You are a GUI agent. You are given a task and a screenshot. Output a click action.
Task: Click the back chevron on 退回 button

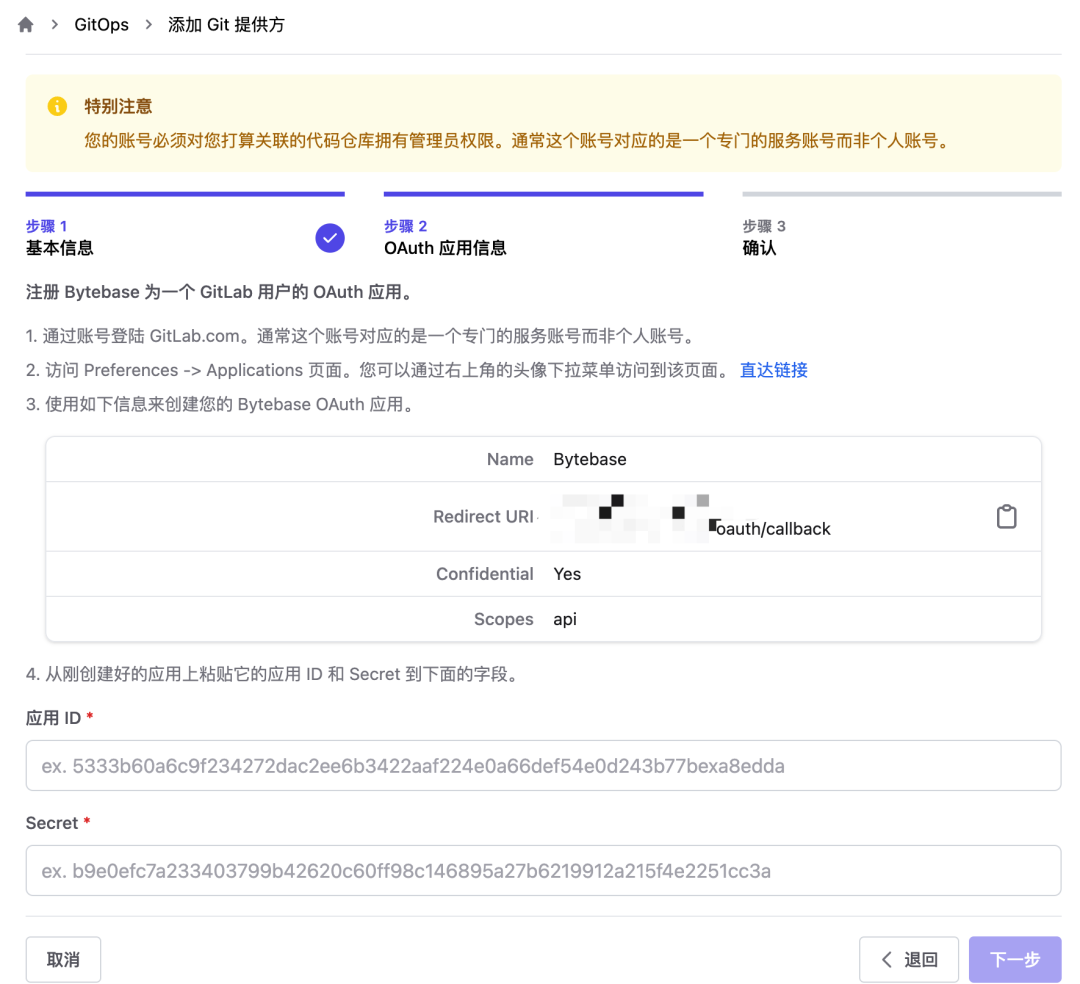(887, 959)
